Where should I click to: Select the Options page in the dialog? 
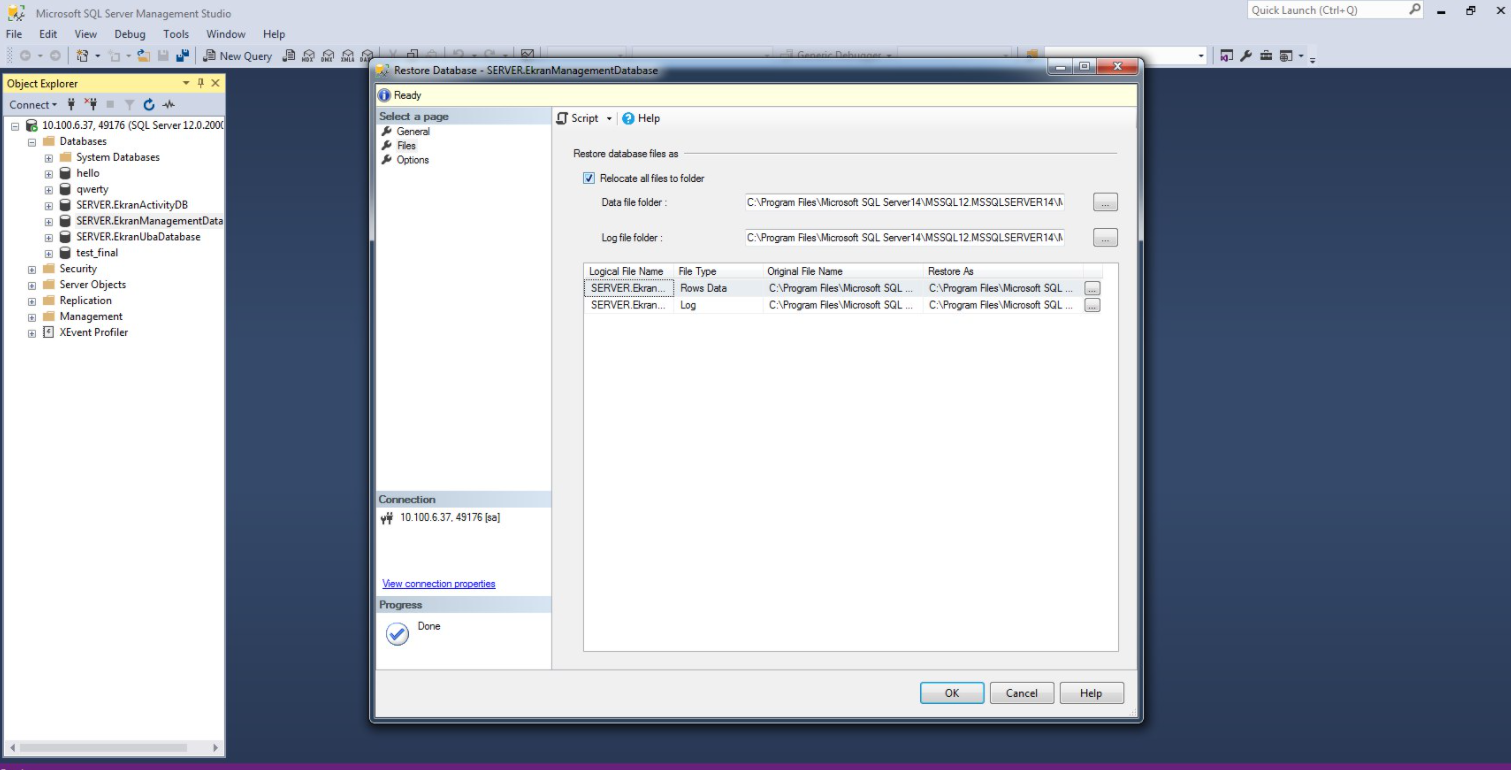tap(412, 160)
